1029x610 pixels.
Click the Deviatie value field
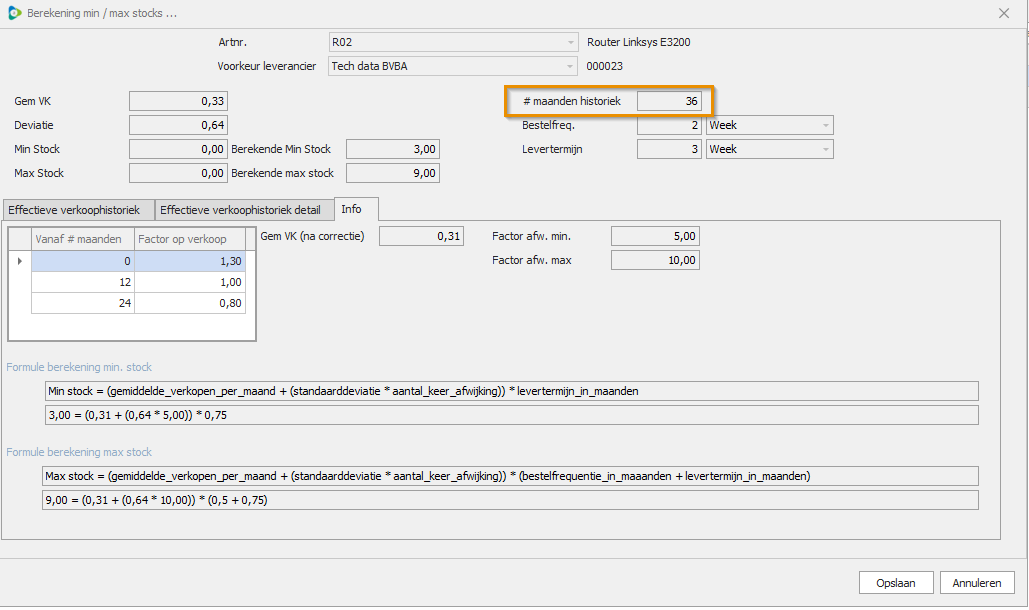[178, 125]
